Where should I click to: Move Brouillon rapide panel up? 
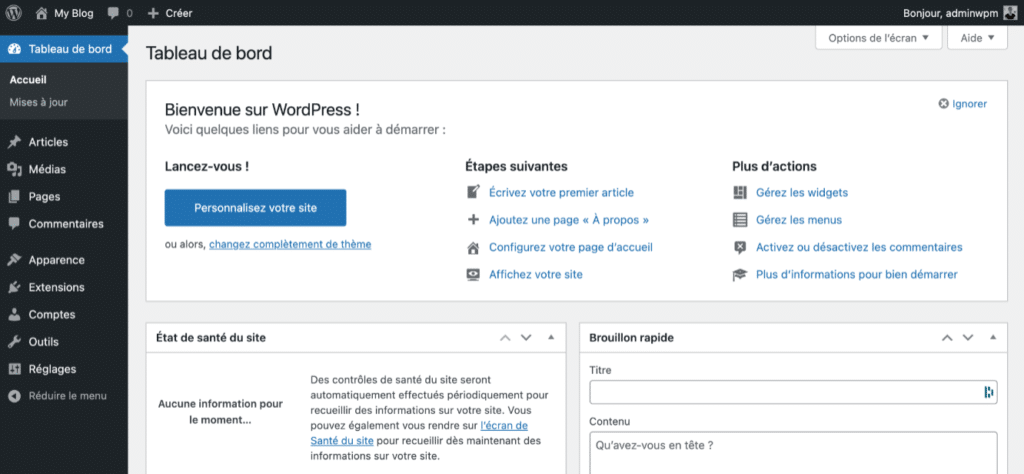pyautogui.click(x=947, y=338)
